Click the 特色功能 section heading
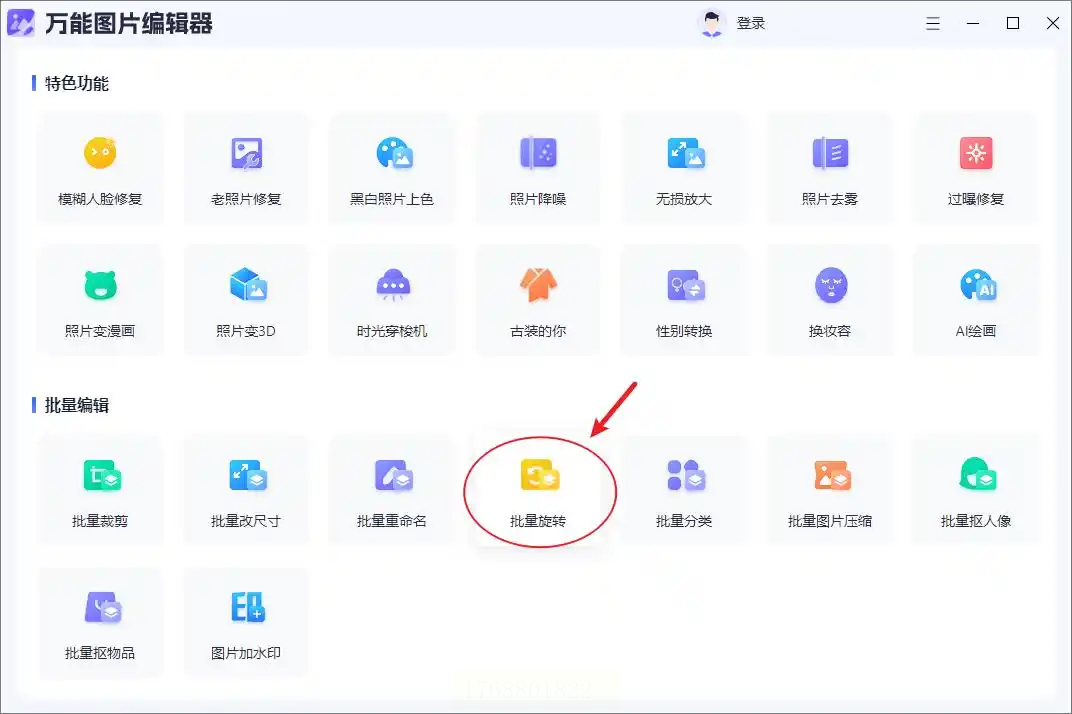Image resolution: width=1072 pixels, height=714 pixels. click(77, 83)
